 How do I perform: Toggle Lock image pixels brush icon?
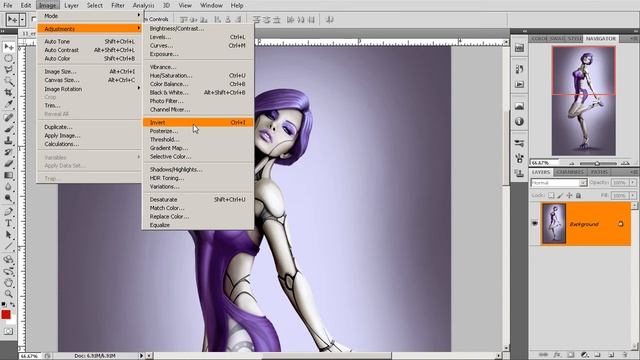click(x=560, y=196)
